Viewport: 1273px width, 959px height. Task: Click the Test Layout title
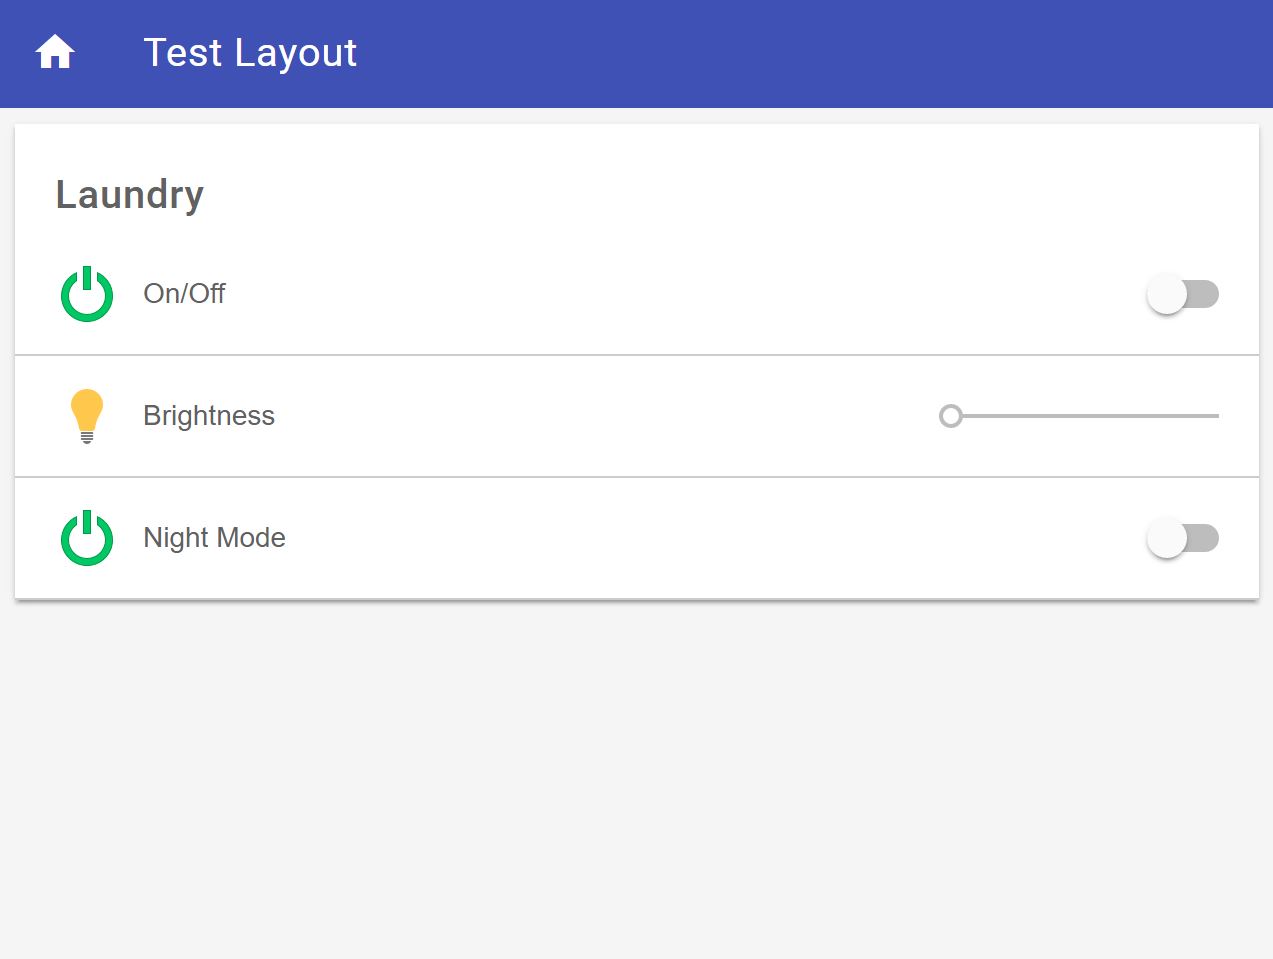(250, 53)
